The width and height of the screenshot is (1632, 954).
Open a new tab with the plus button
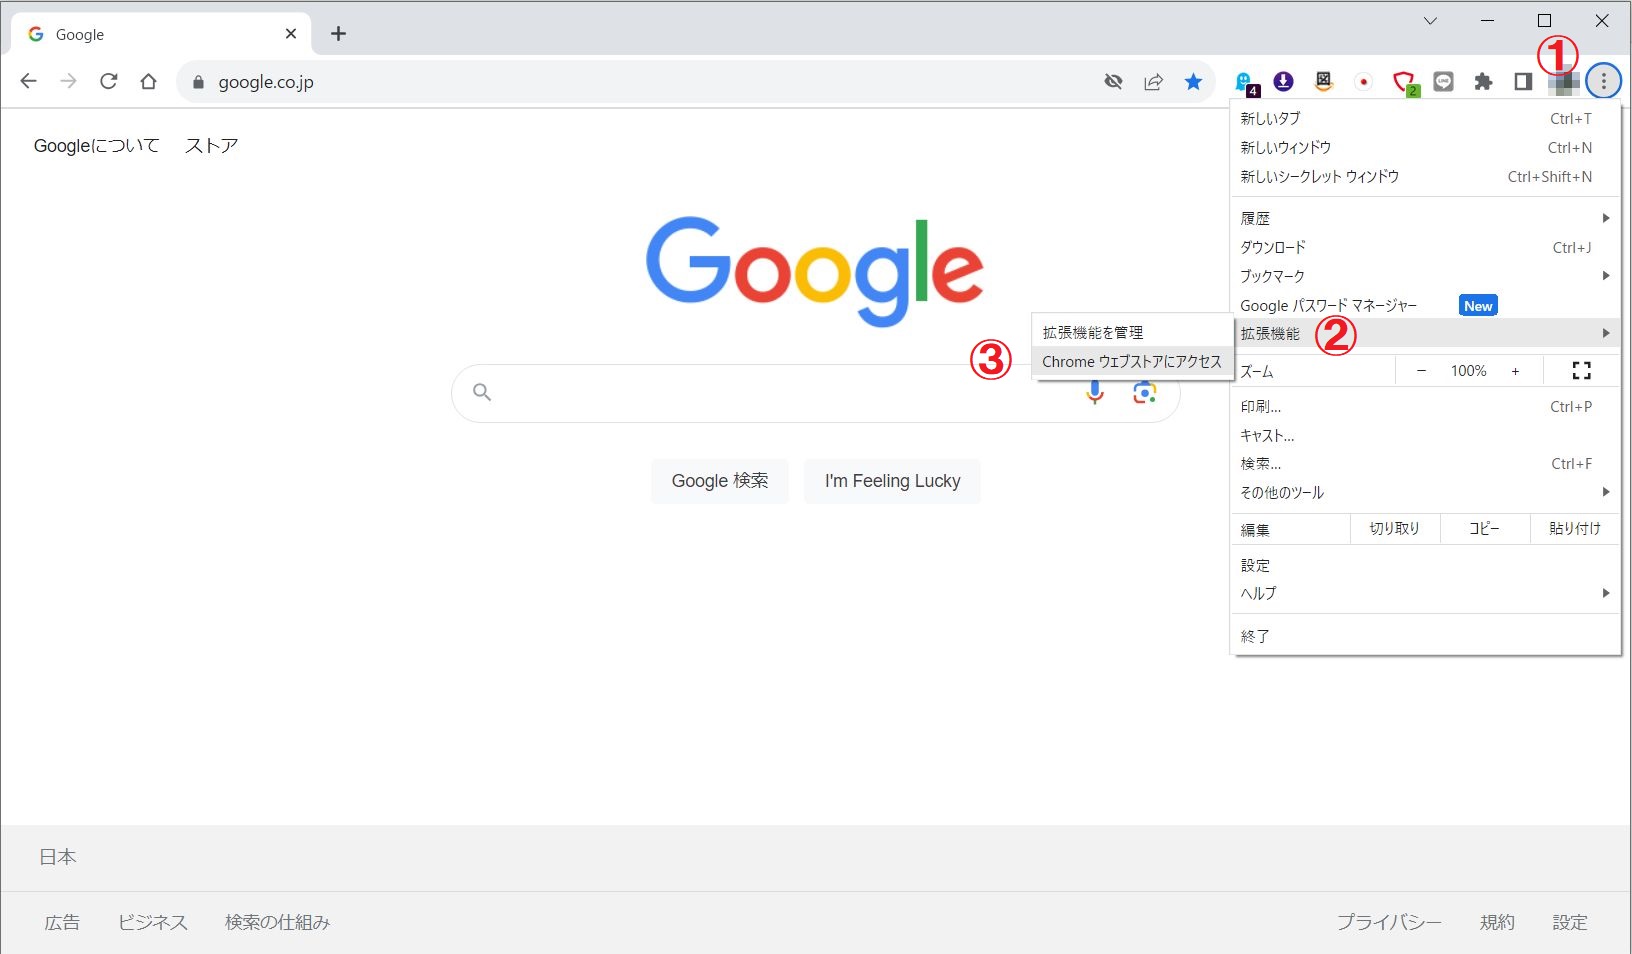tap(338, 34)
